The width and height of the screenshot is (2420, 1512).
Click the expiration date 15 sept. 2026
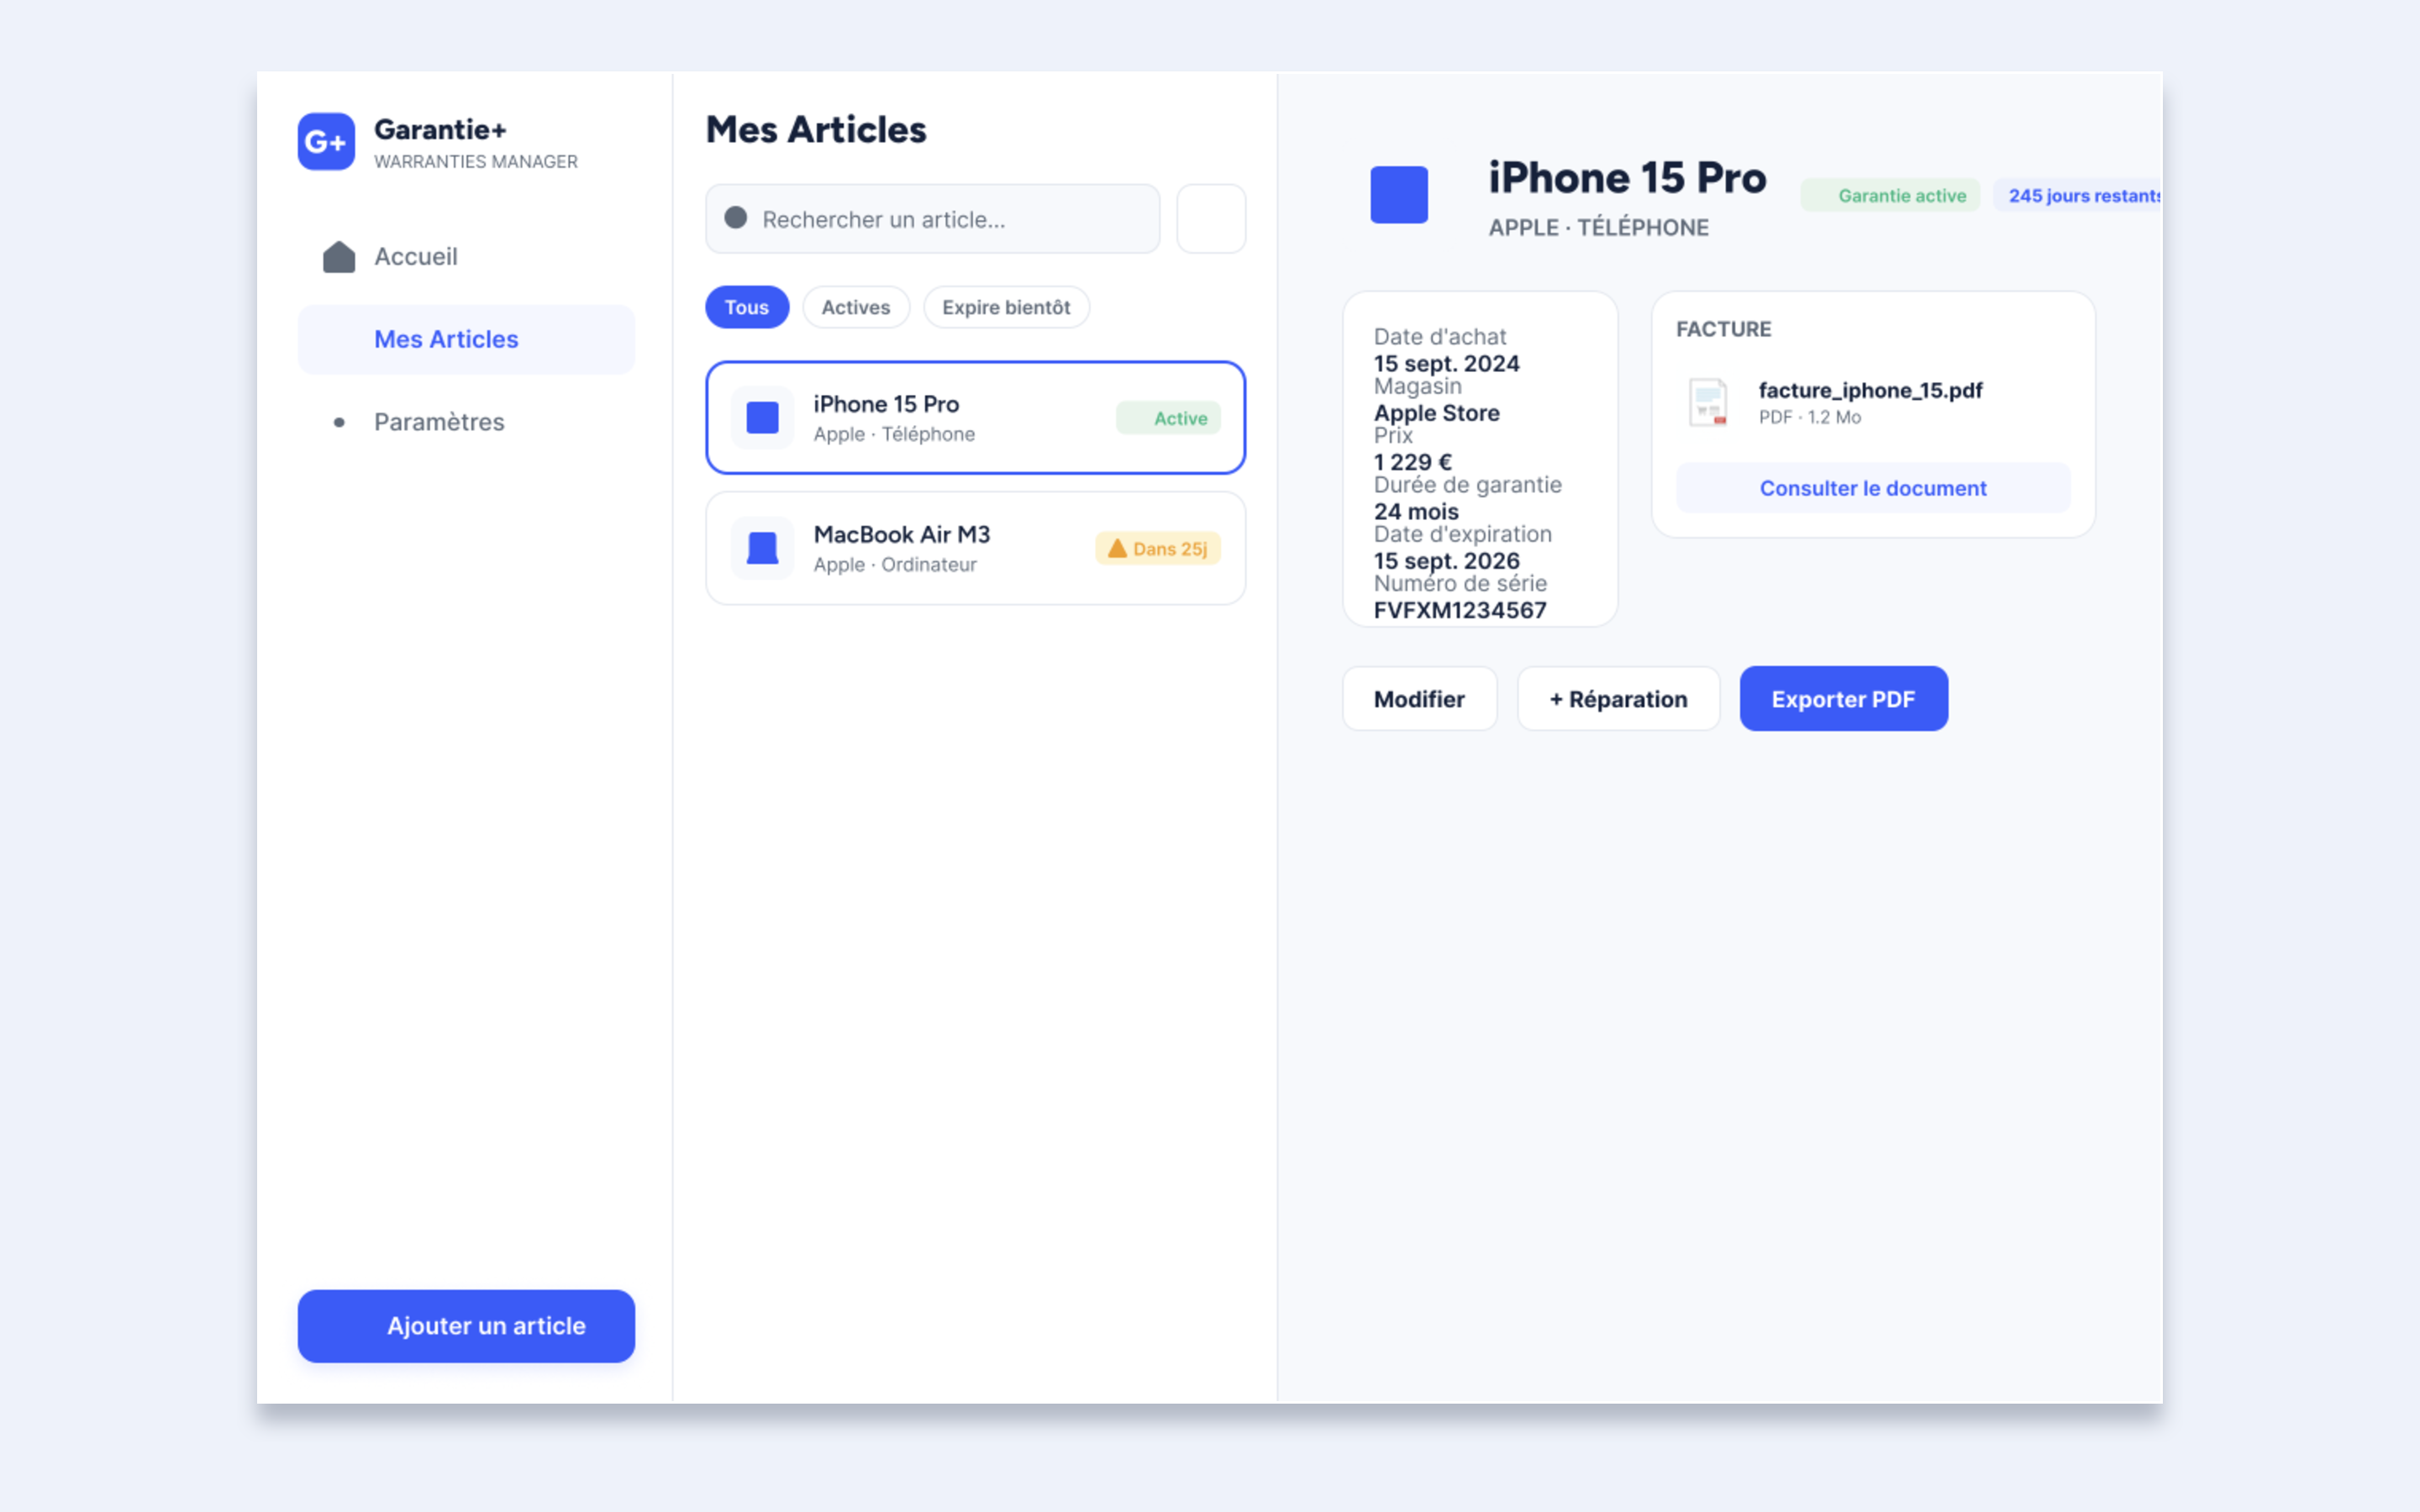click(1446, 561)
